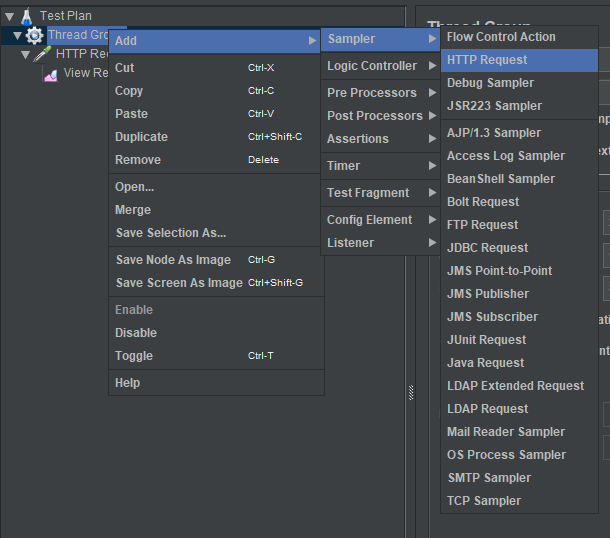Expand the Listener submenu
The height and width of the screenshot is (538, 610).
click(380, 243)
